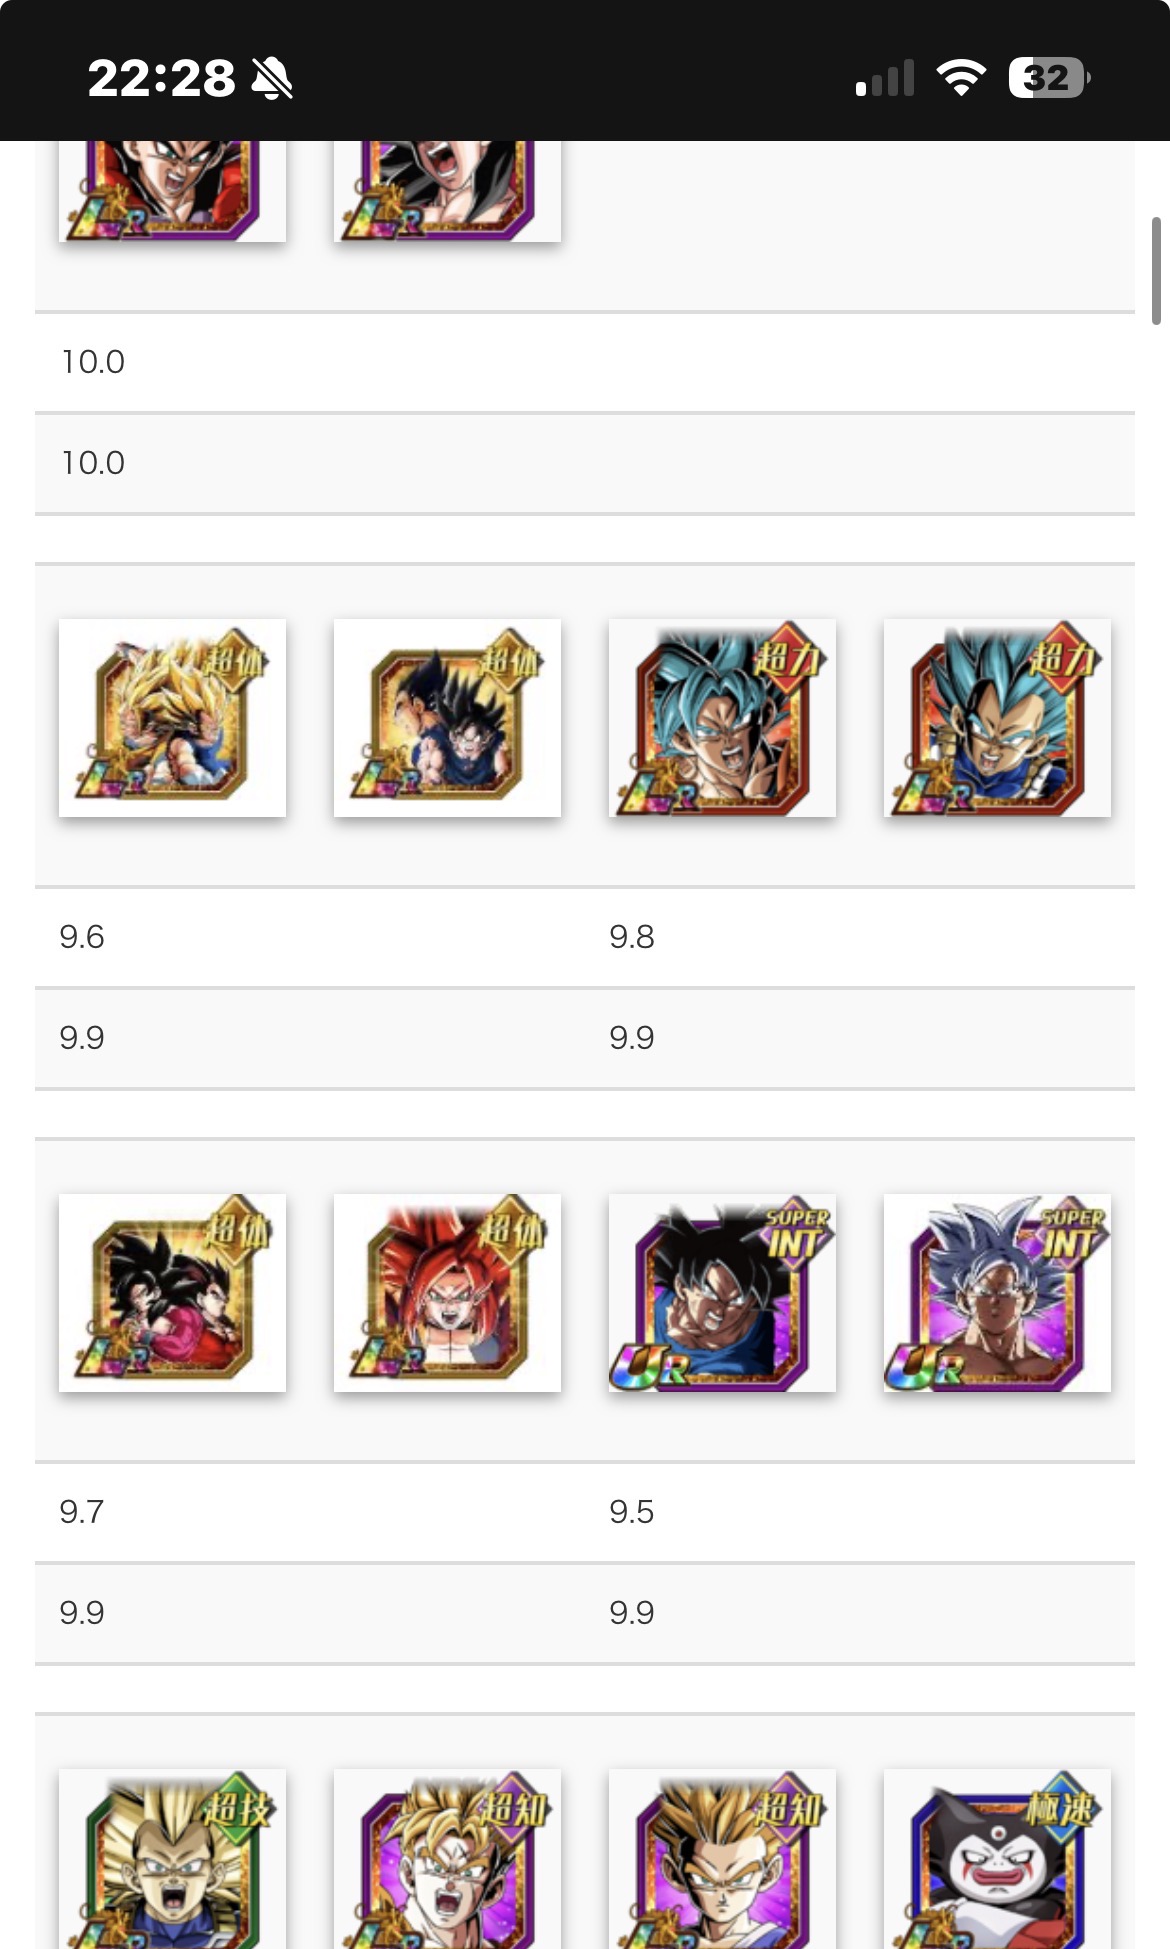Tap the partially visible Super Saiyan 4 Vegeta card at top
This screenshot has width=1170, height=1949.
point(447,191)
